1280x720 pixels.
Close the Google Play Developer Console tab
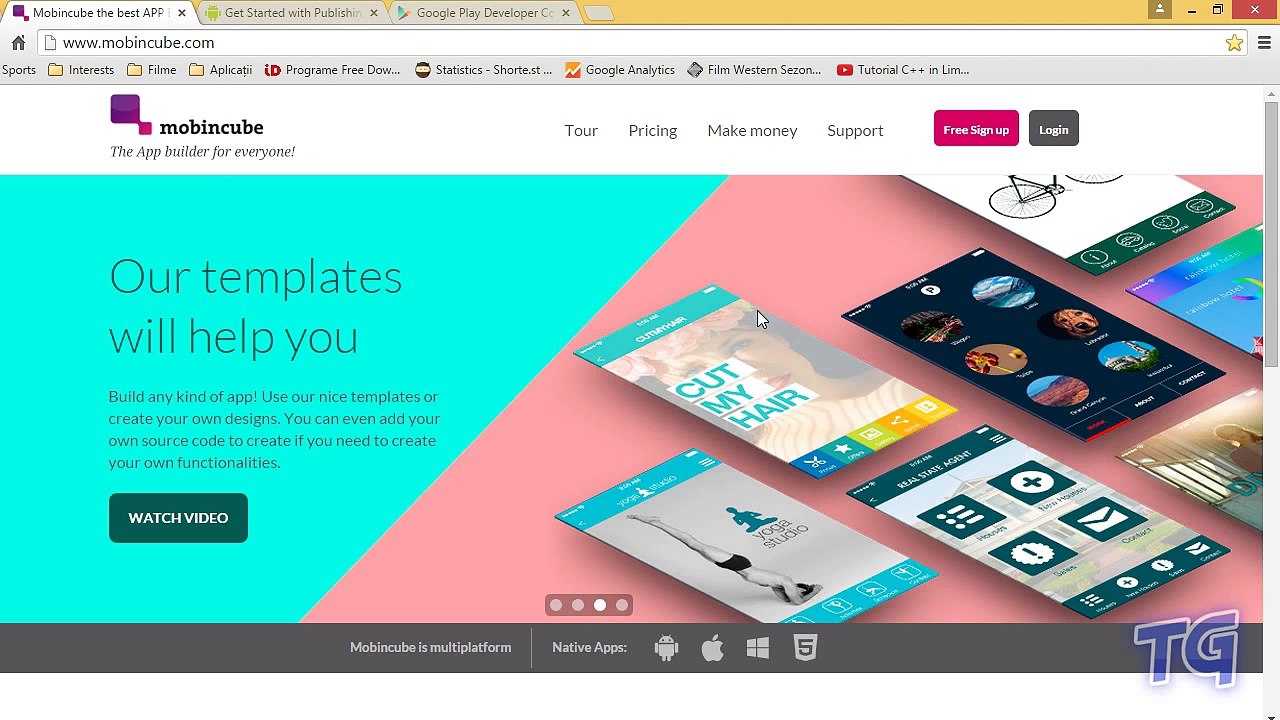coord(565,13)
